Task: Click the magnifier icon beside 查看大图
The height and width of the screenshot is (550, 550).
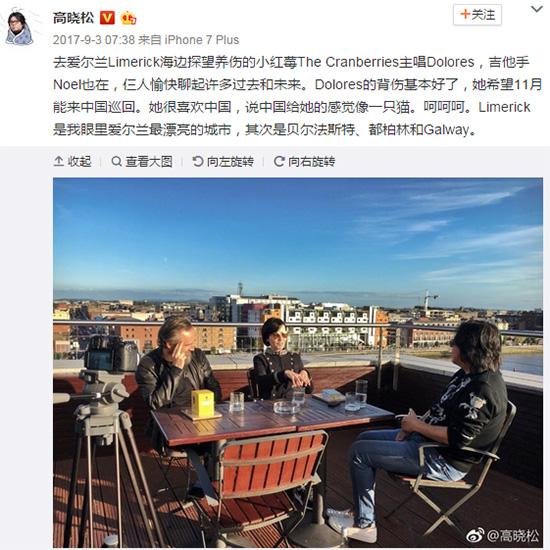Action: pyautogui.click(x=116, y=161)
